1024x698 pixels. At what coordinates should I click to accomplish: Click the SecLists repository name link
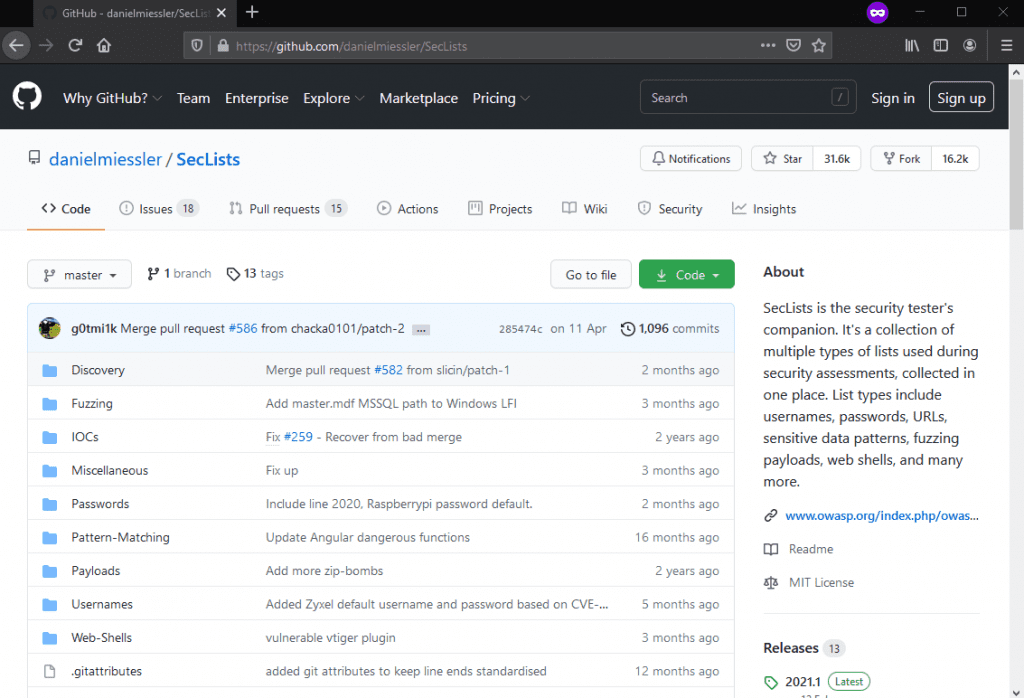tap(208, 159)
